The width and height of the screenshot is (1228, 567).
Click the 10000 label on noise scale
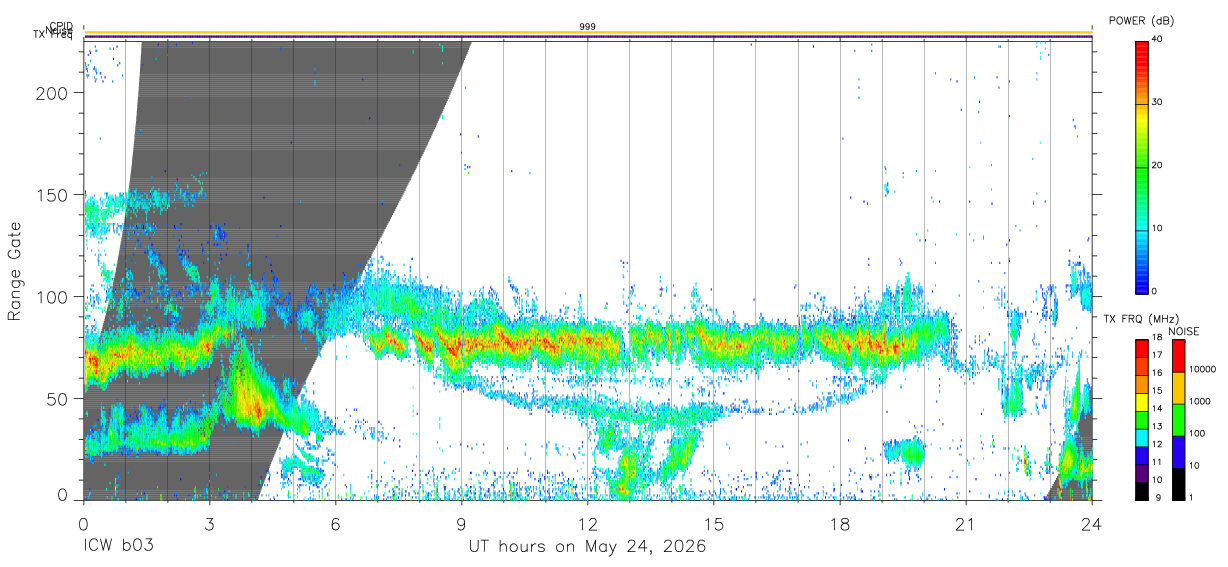1201,370
